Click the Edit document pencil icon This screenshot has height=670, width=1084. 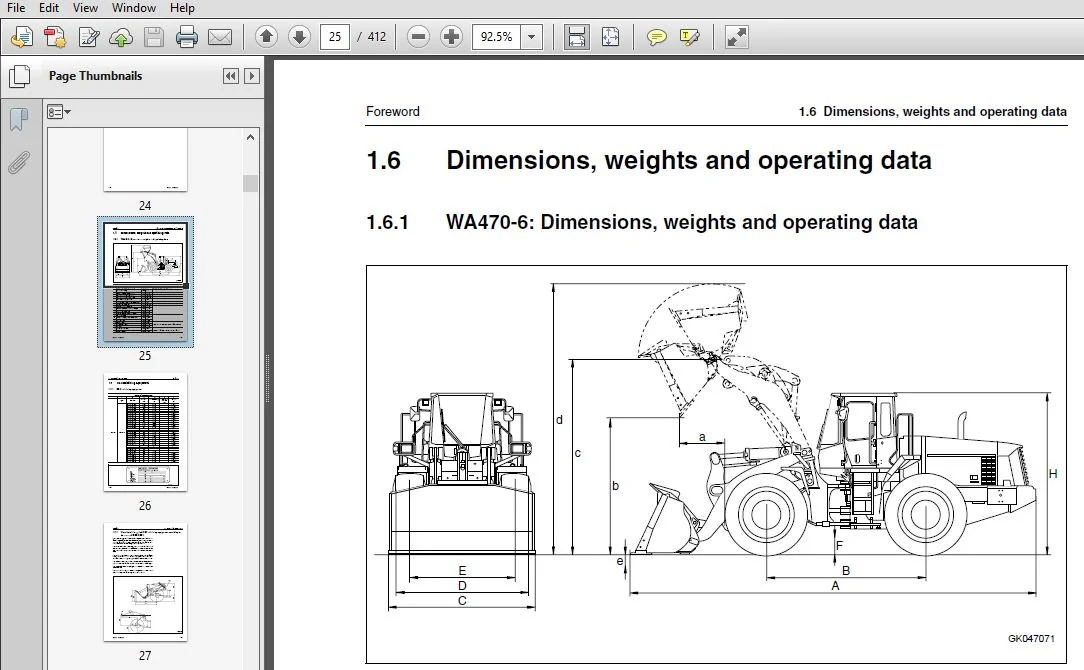coord(88,37)
